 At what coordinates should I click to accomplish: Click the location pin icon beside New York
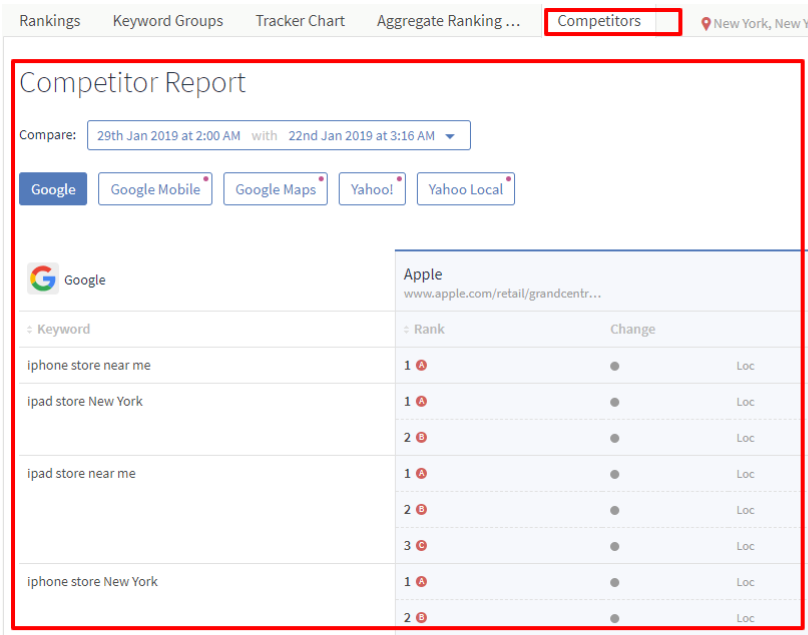pyautogui.click(x=706, y=24)
